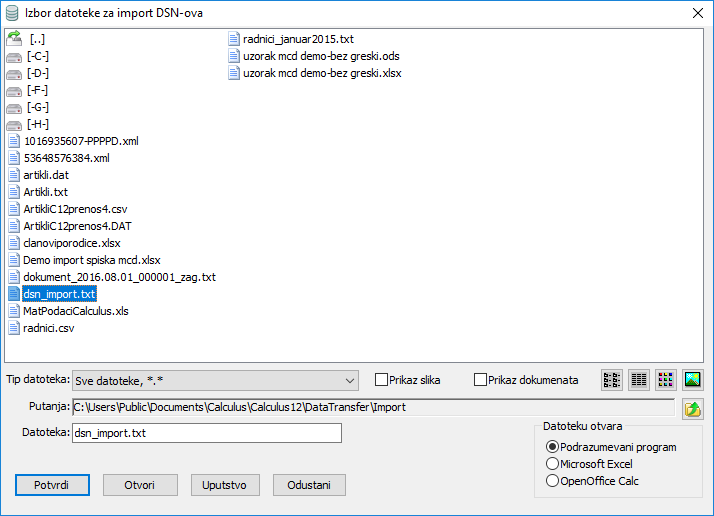Select the [-C-] drive entry
Viewport: 714px width, 516px height.
pos(38,56)
